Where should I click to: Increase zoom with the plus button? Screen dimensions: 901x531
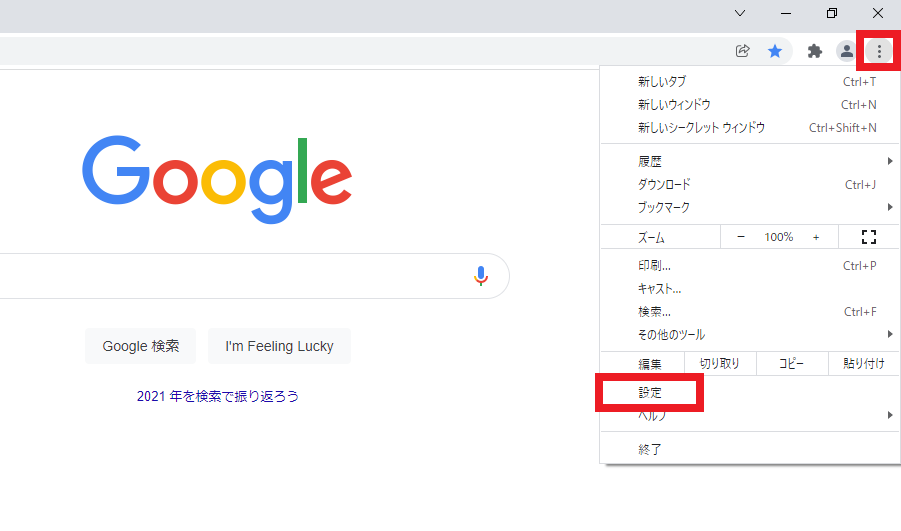816,237
